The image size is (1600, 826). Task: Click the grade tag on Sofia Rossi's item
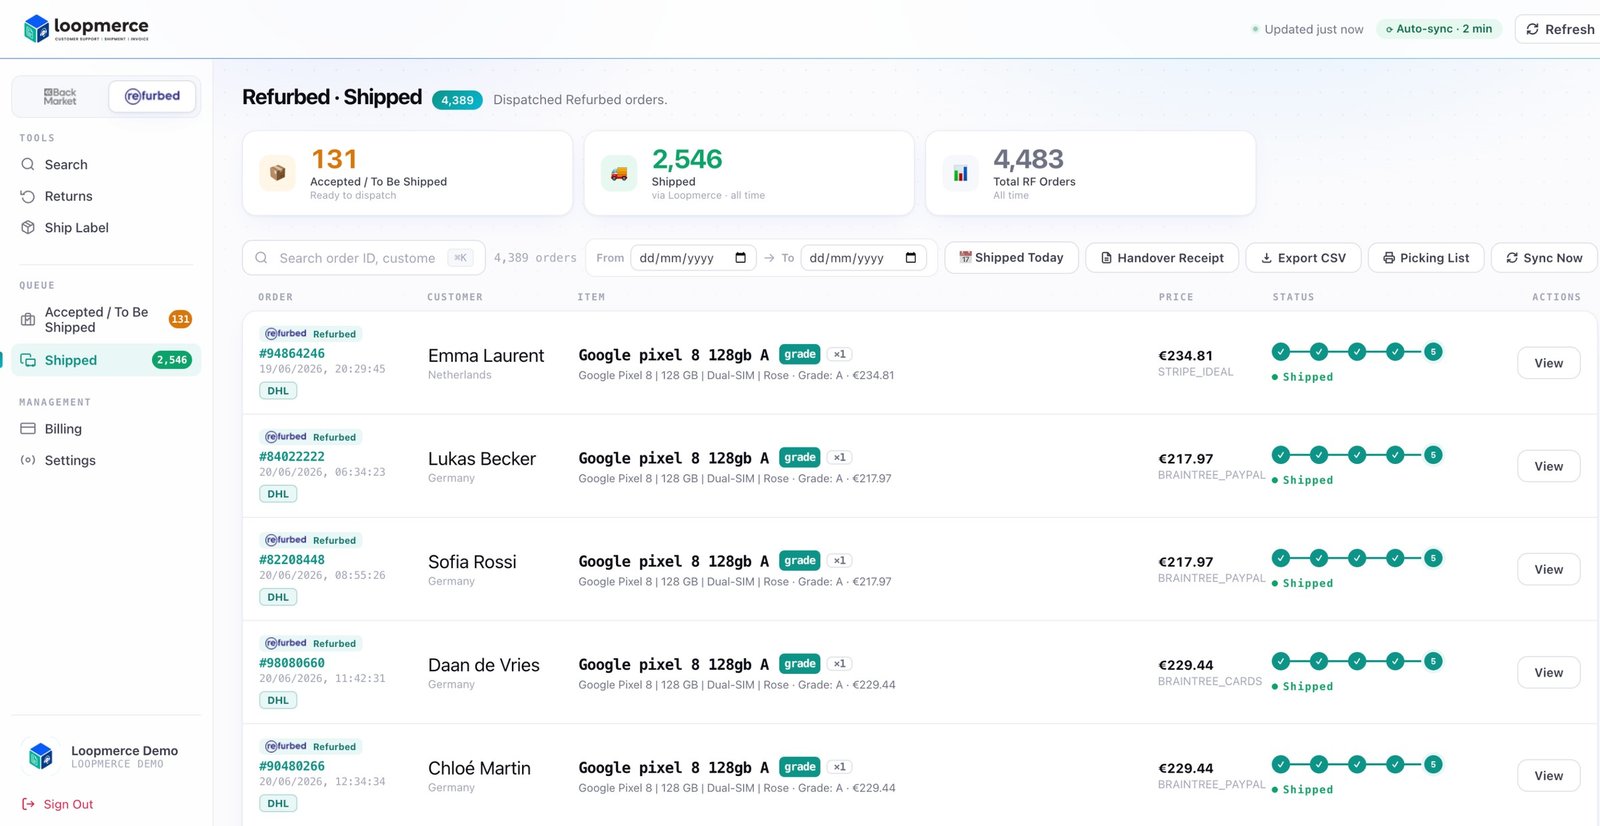click(799, 560)
